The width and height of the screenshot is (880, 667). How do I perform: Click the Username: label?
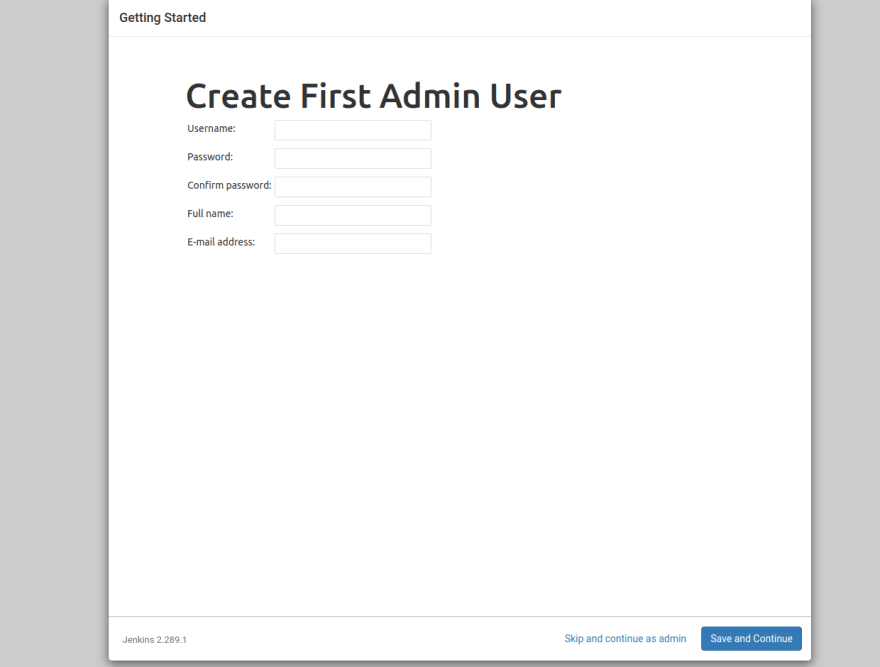(211, 129)
